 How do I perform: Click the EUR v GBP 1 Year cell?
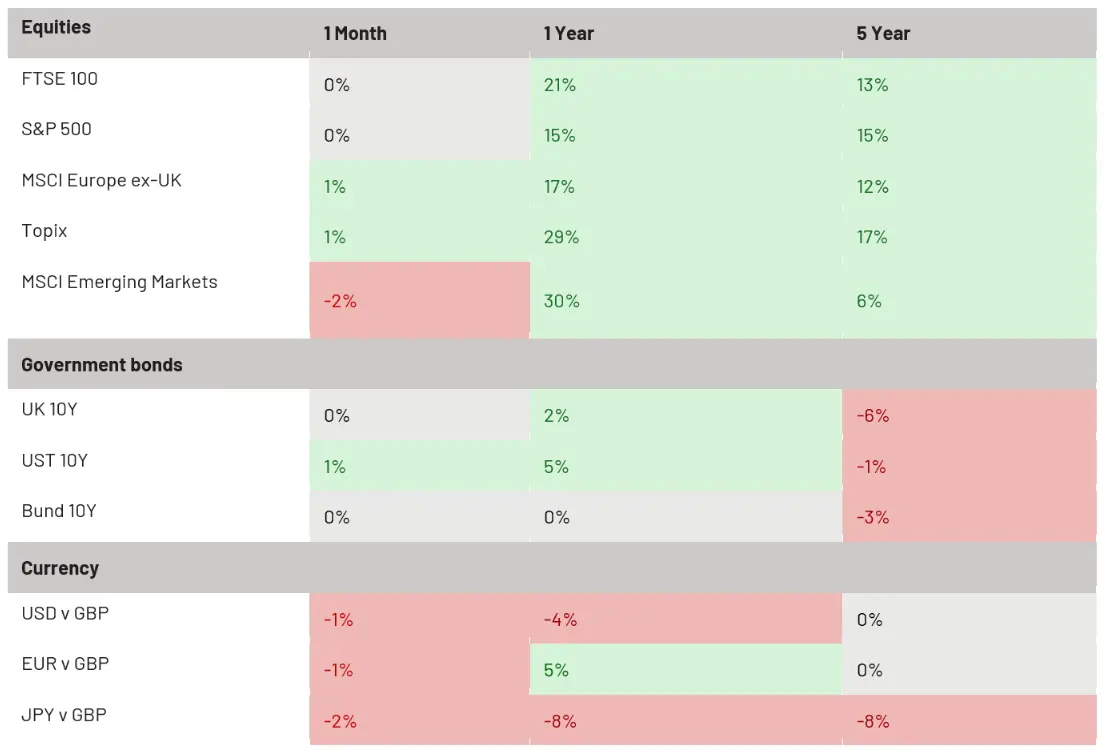pos(557,670)
